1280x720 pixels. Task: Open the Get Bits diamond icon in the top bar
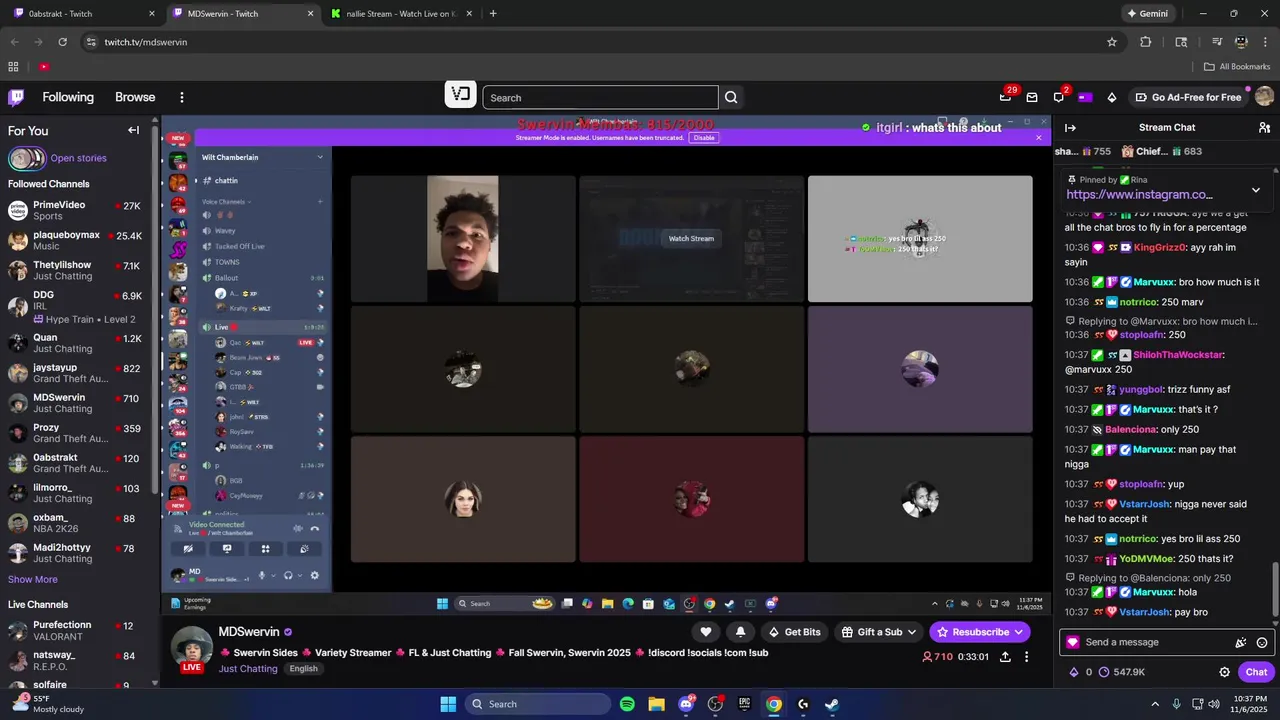1112,97
